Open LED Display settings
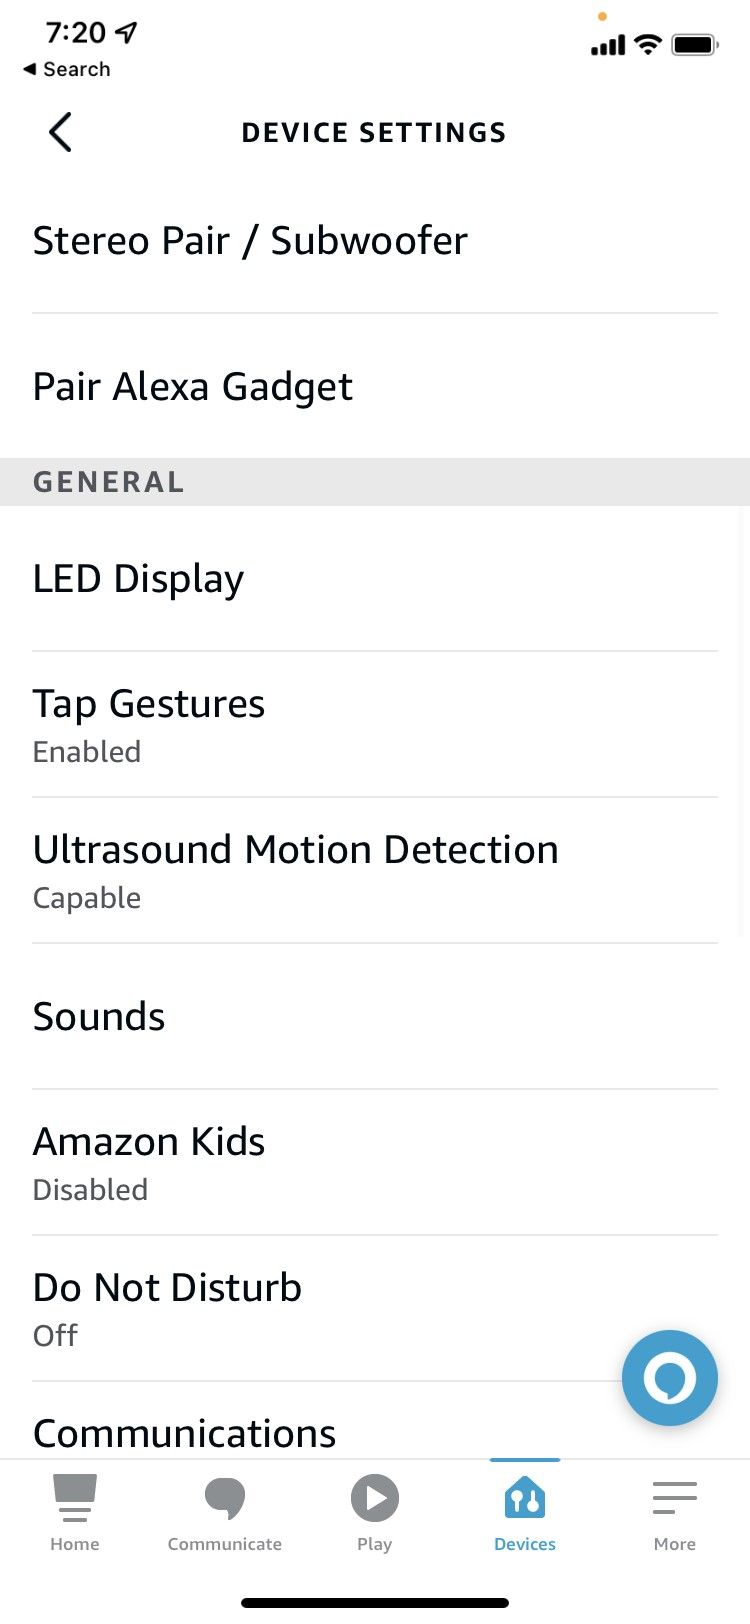The width and height of the screenshot is (750, 1624). (138, 578)
